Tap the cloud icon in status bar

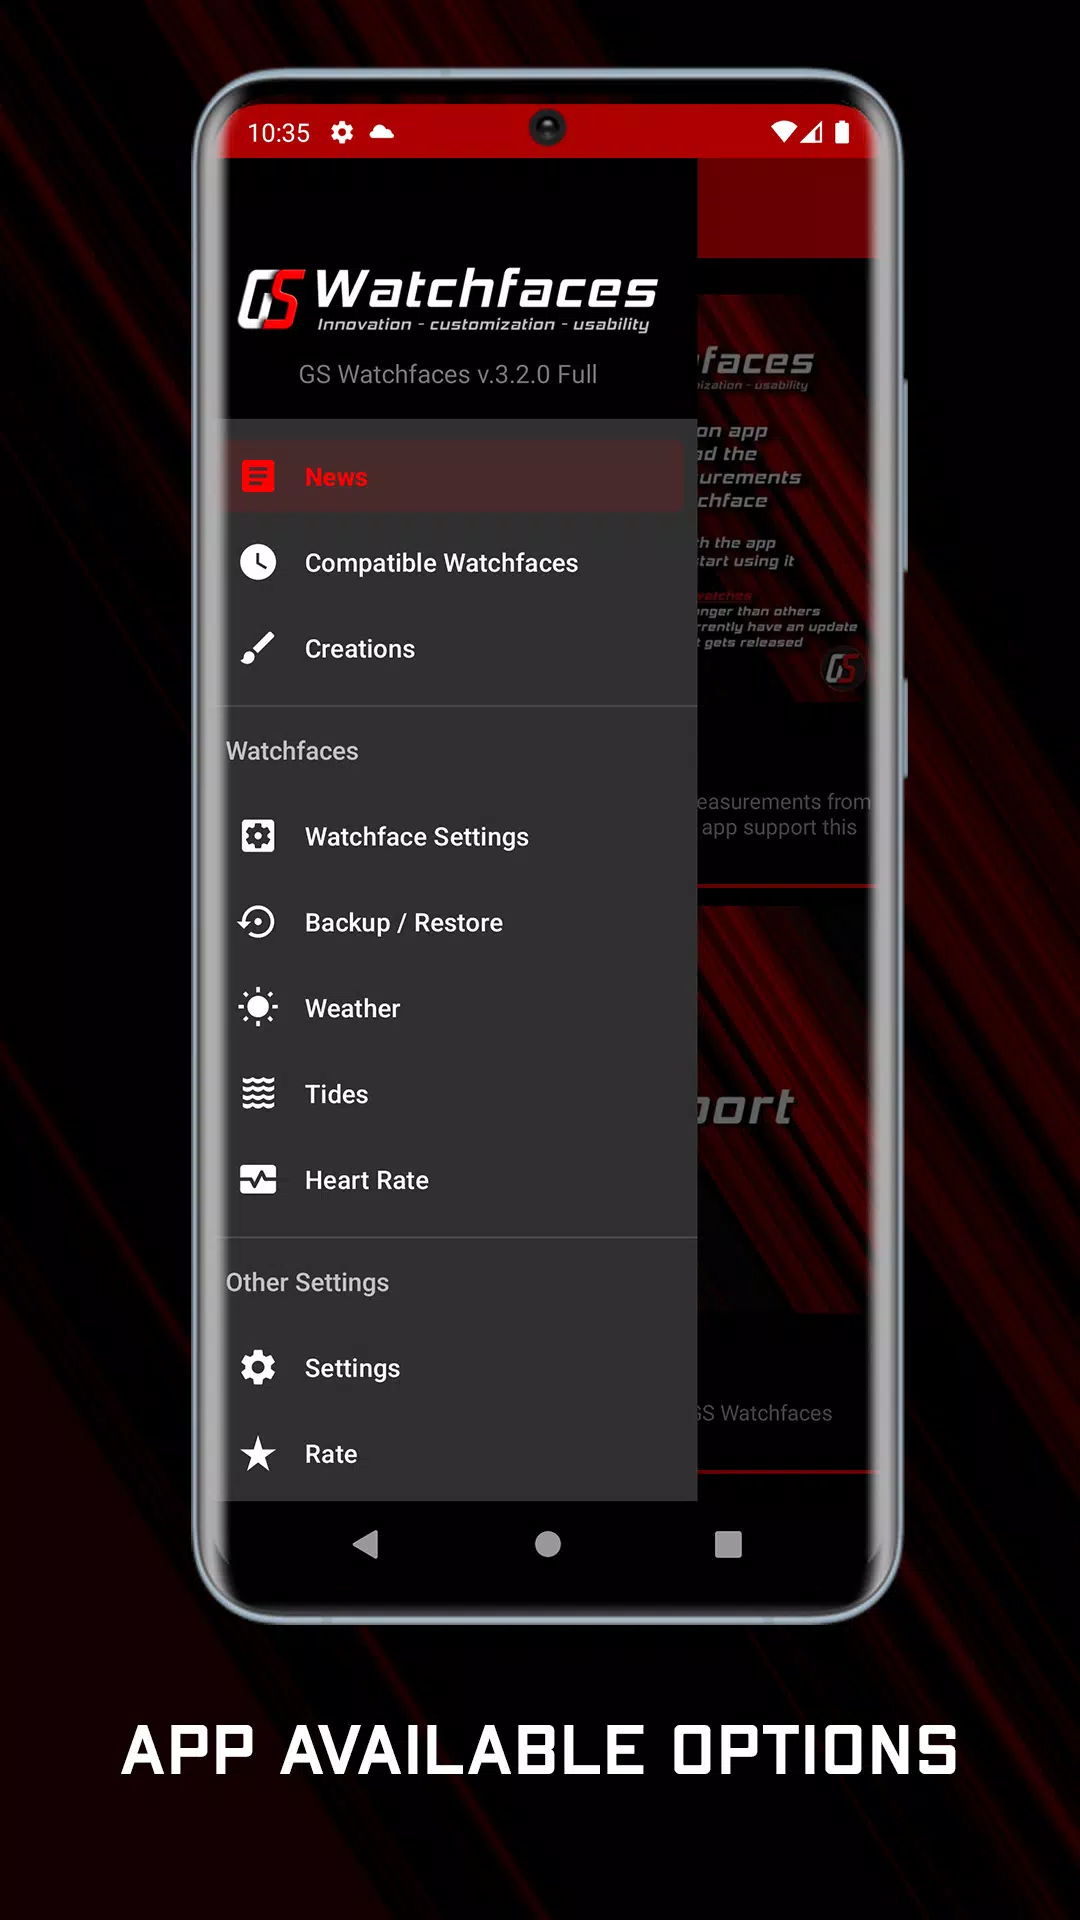click(x=382, y=132)
